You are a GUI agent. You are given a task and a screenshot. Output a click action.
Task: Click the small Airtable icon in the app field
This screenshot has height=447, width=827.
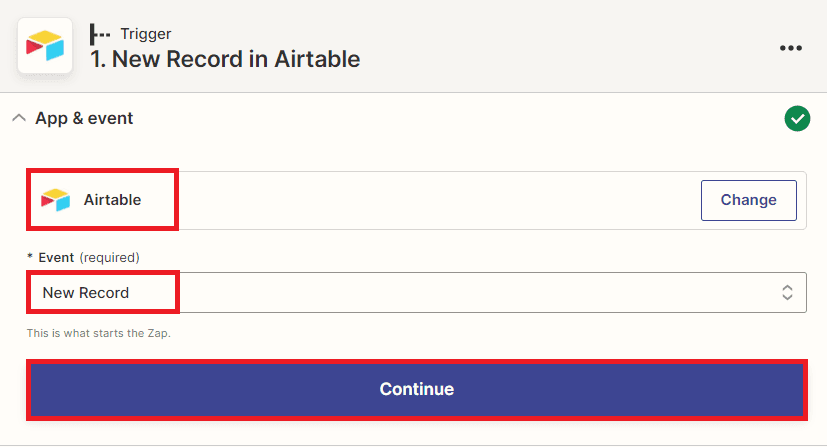[55, 200]
